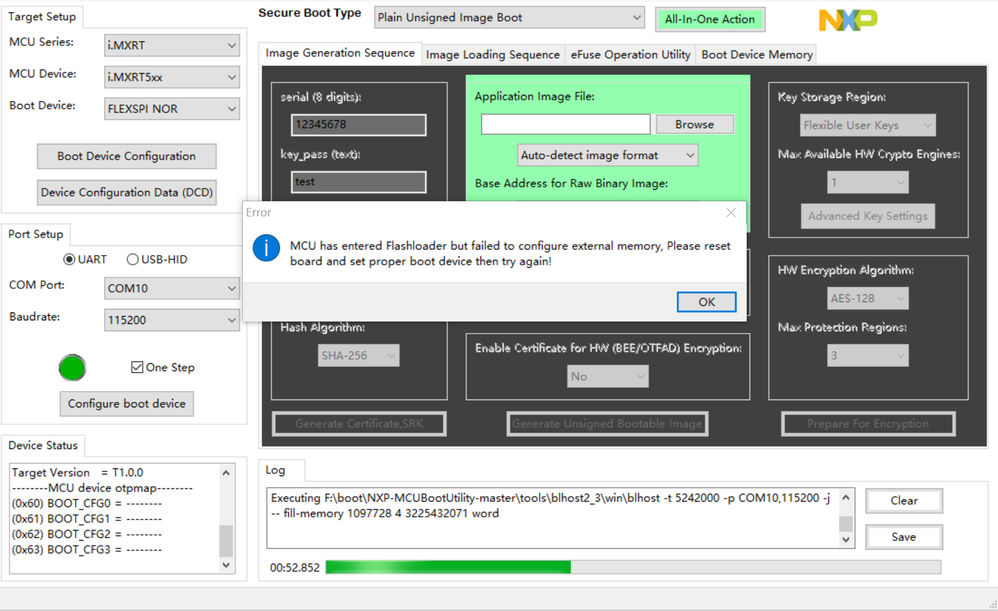The image size is (998, 611).
Task: Click Generate Unsigned Bootable Image button
Action: [607, 424]
